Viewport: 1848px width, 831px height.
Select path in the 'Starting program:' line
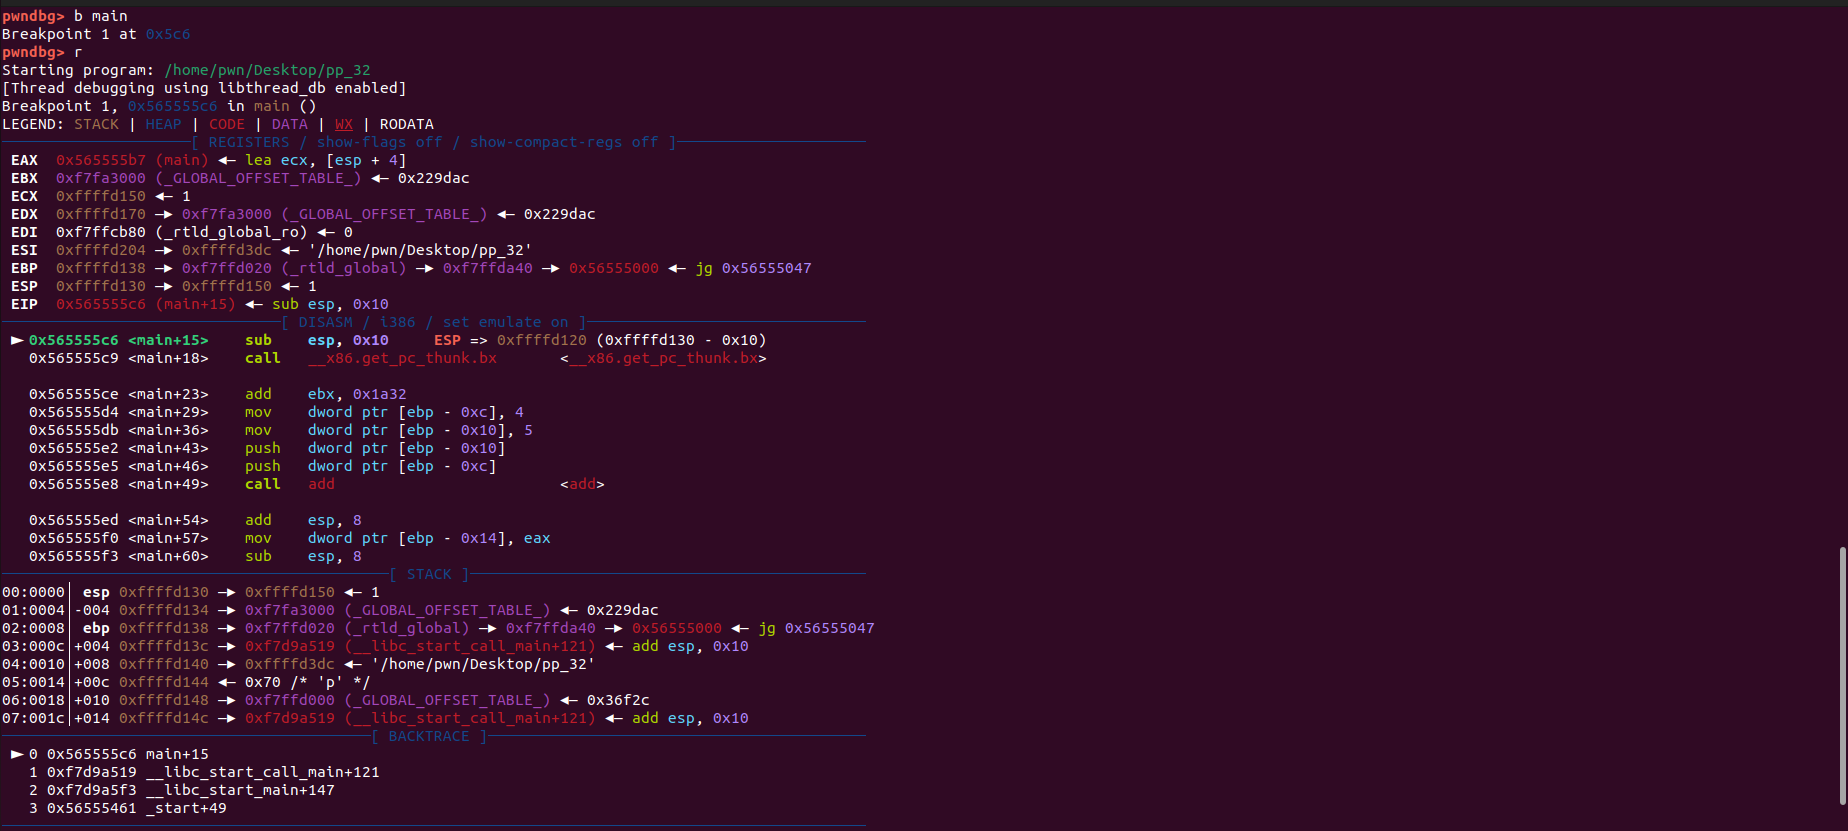click(x=268, y=70)
